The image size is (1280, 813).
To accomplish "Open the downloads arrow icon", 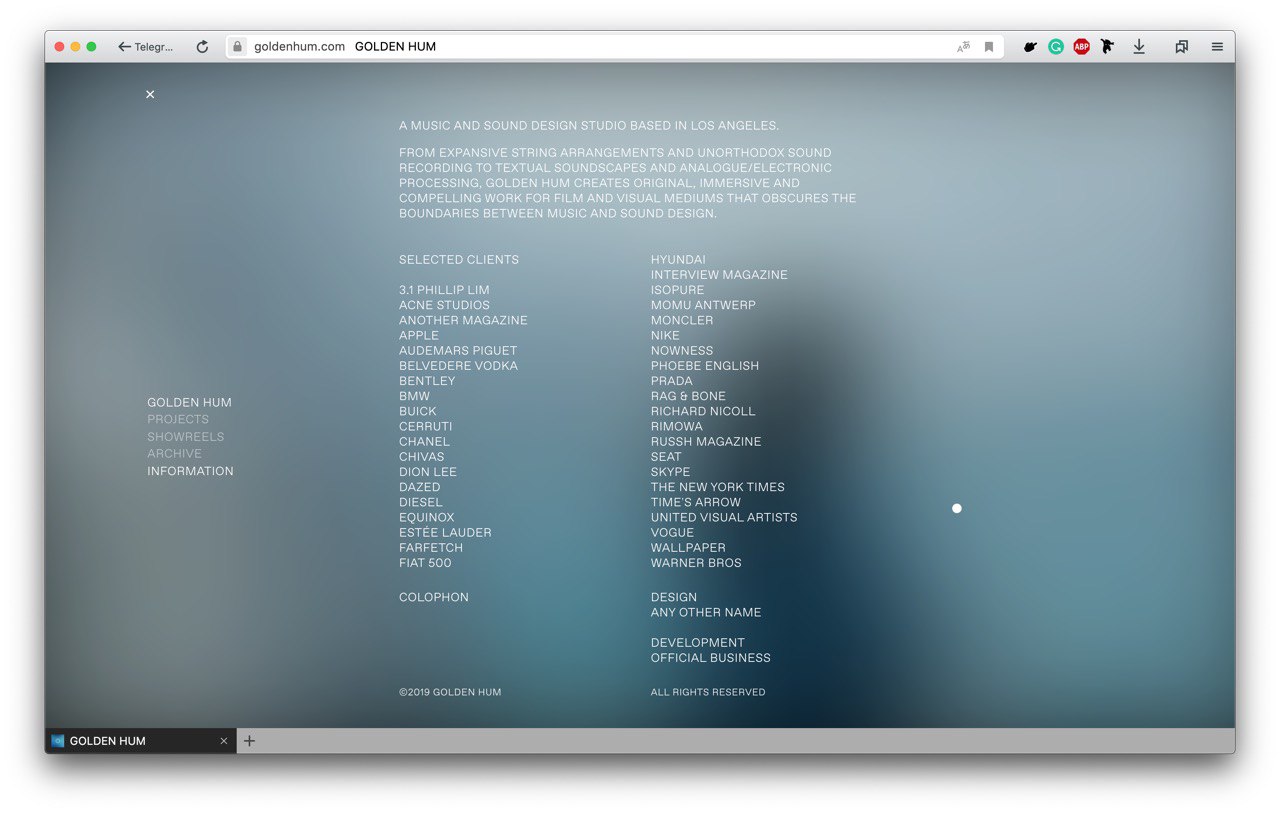I will (x=1139, y=47).
